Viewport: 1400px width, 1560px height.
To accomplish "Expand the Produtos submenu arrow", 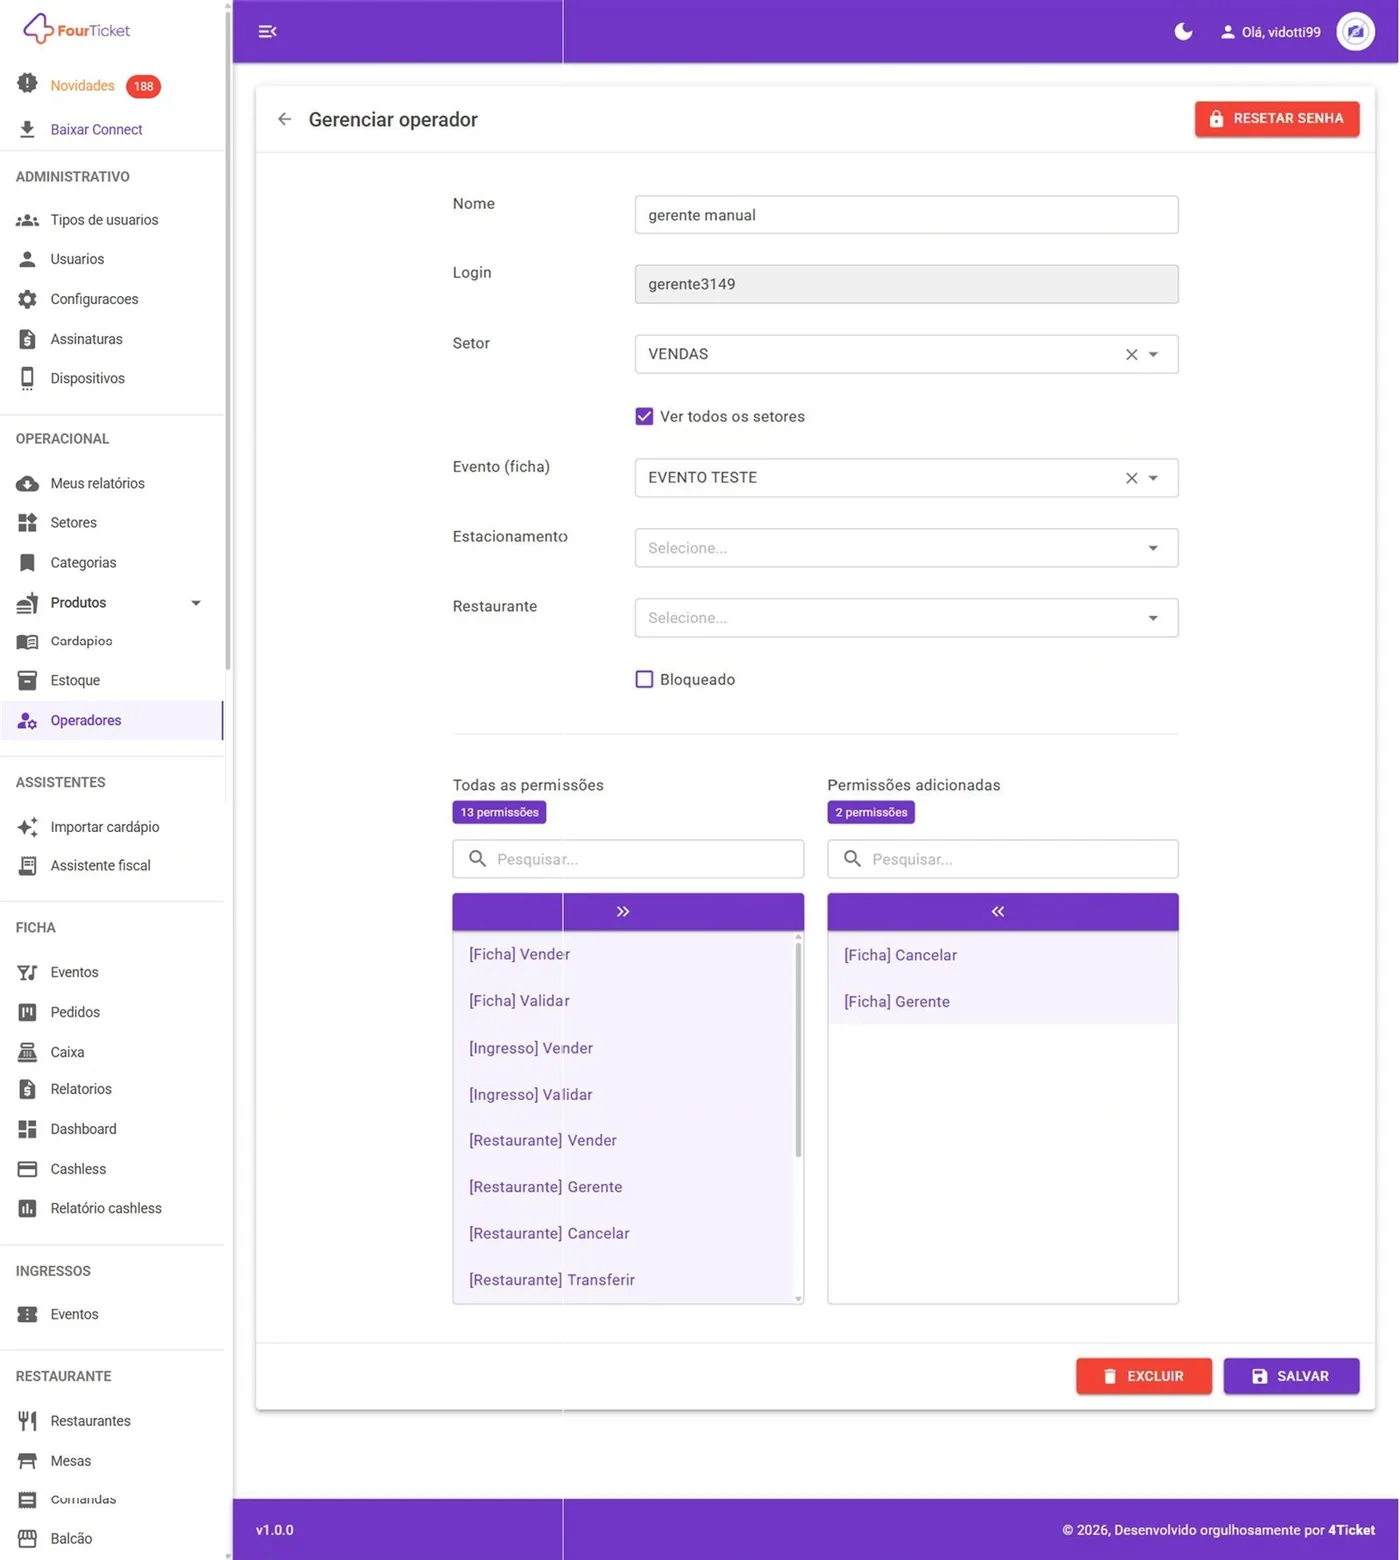I will [196, 603].
